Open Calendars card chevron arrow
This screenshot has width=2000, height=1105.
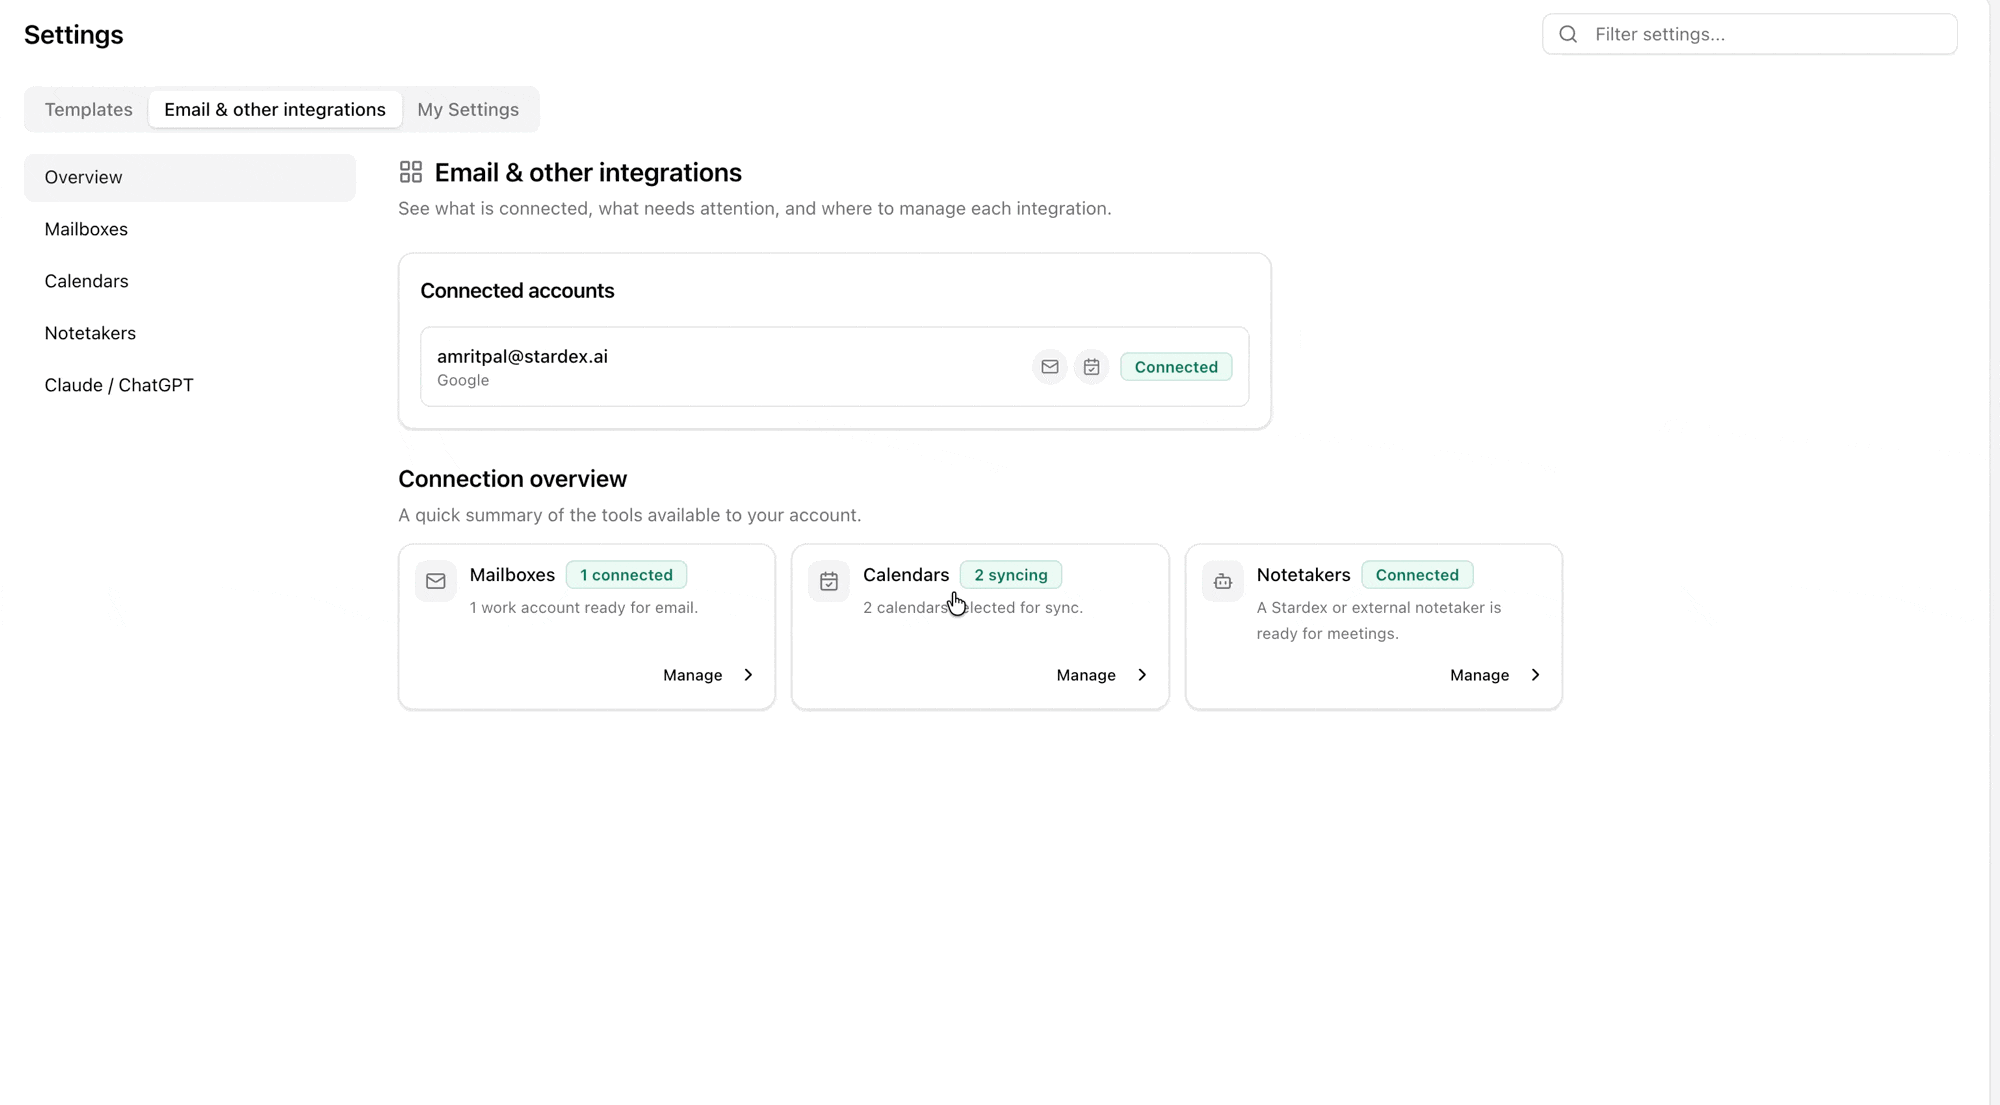pyautogui.click(x=1142, y=675)
